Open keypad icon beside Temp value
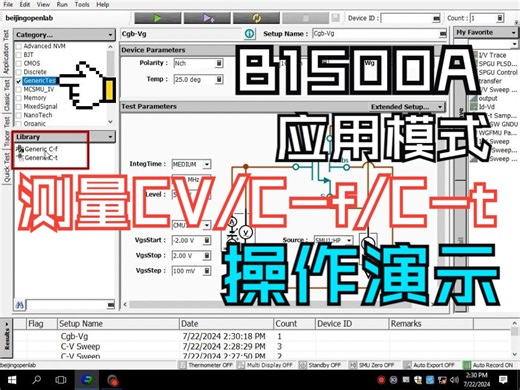Viewport: 520px width, 390px height. tap(219, 79)
